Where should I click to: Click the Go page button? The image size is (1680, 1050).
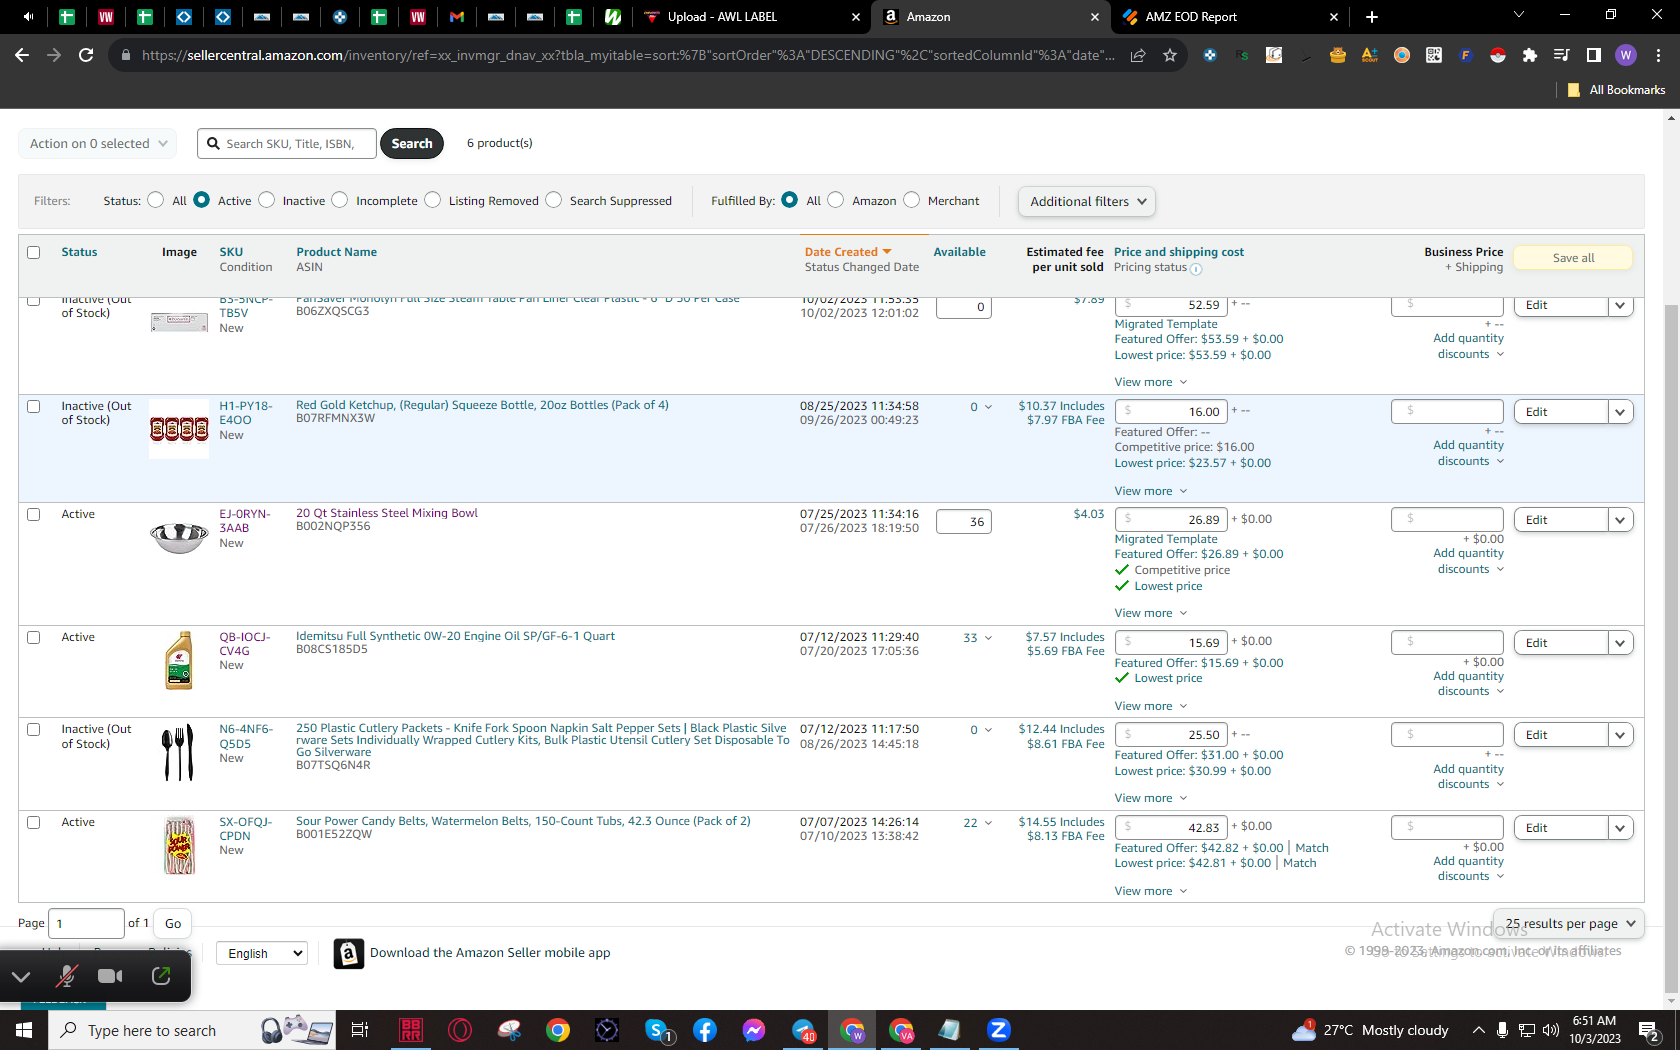tap(173, 924)
